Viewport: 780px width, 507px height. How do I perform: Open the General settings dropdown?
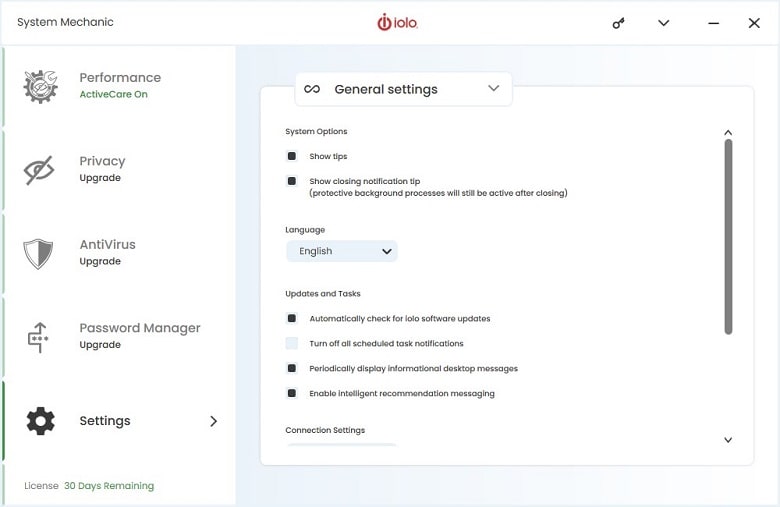click(x=403, y=89)
